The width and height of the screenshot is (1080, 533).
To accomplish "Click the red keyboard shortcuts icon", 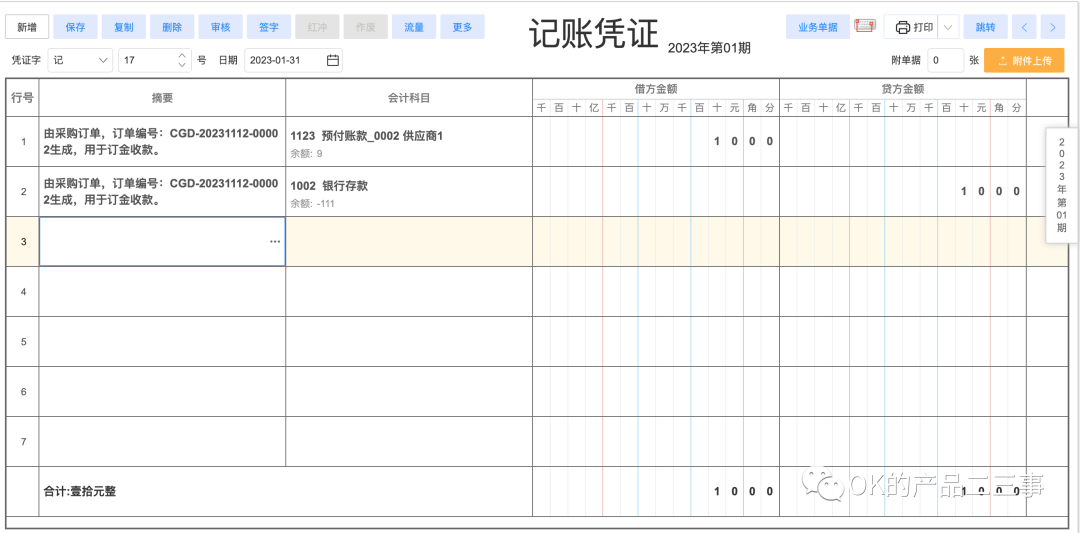I will 865,27.
